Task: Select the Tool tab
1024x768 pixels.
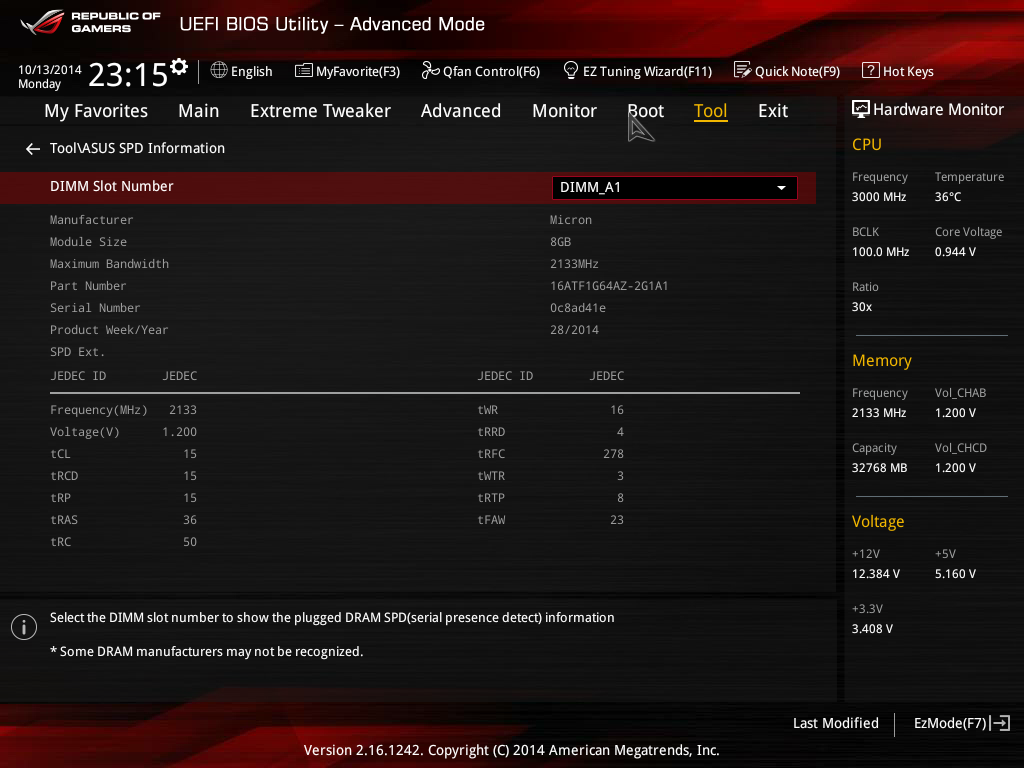Action: coord(710,111)
